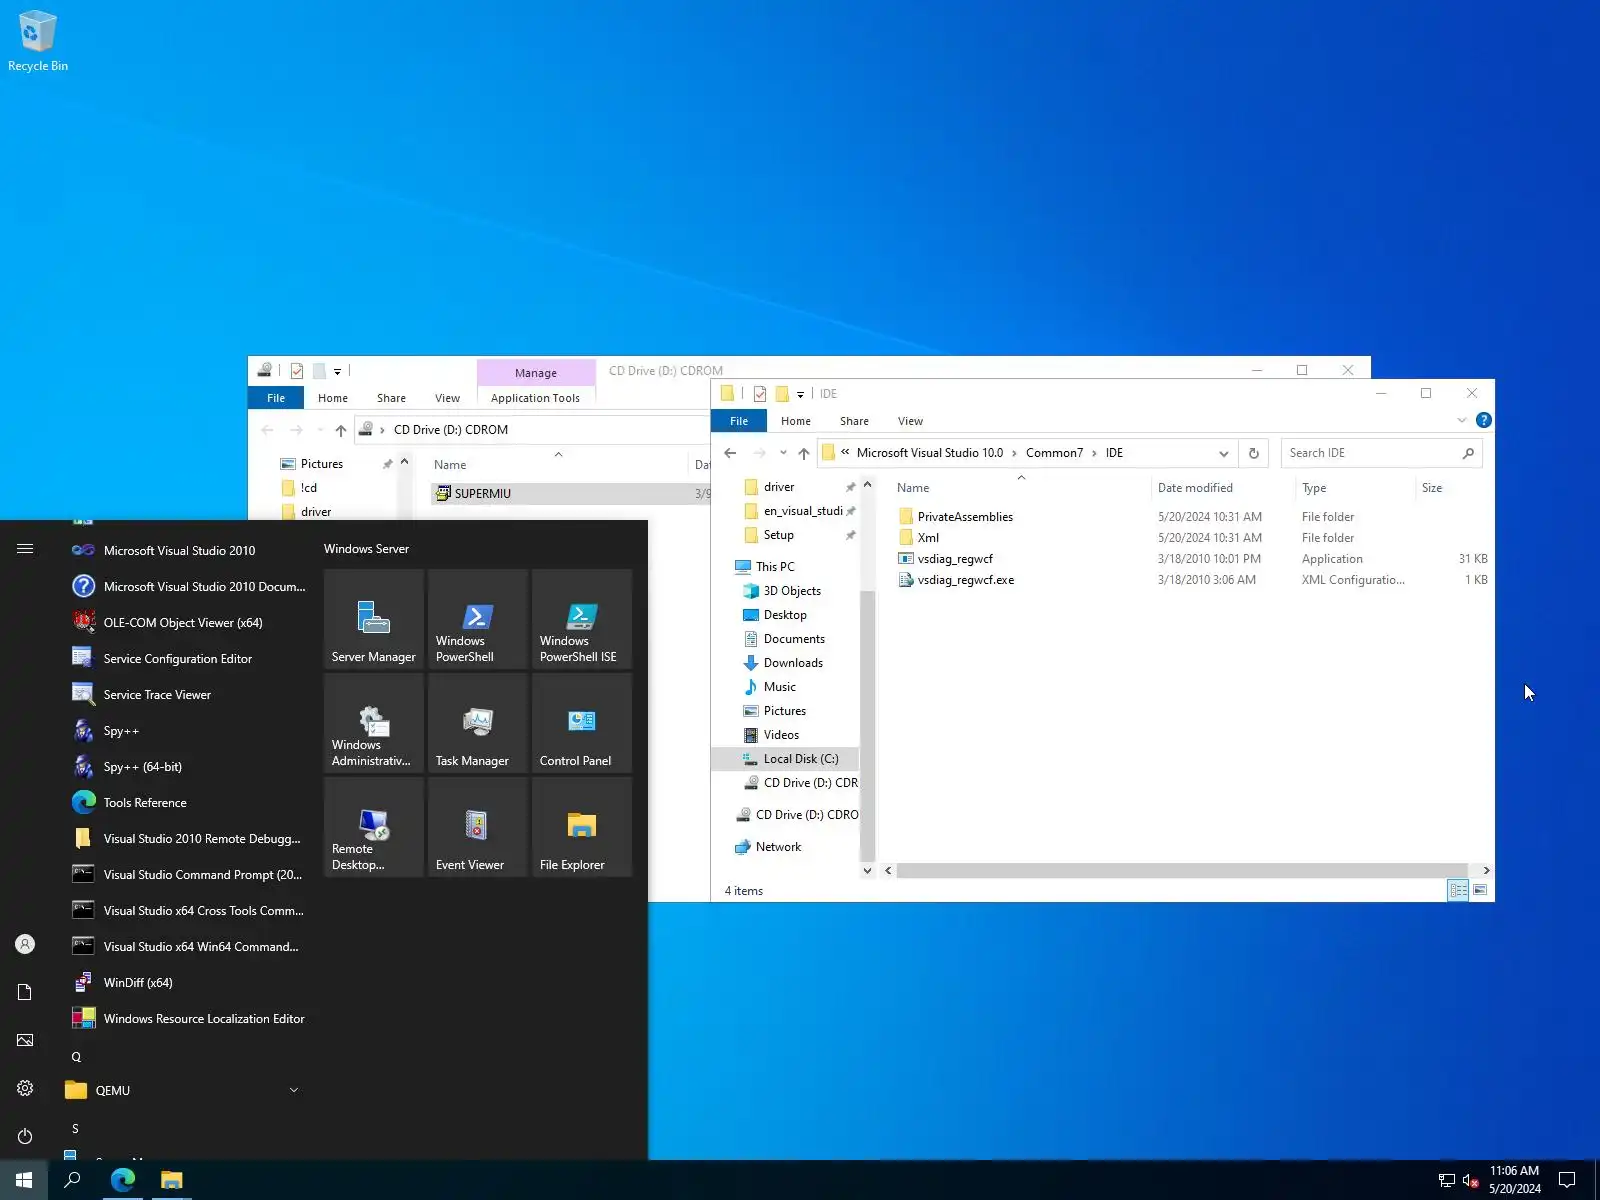Launch the Remote Desktop Connection tile
The height and width of the screenshot is (1200, 1600).
(374, 827)
